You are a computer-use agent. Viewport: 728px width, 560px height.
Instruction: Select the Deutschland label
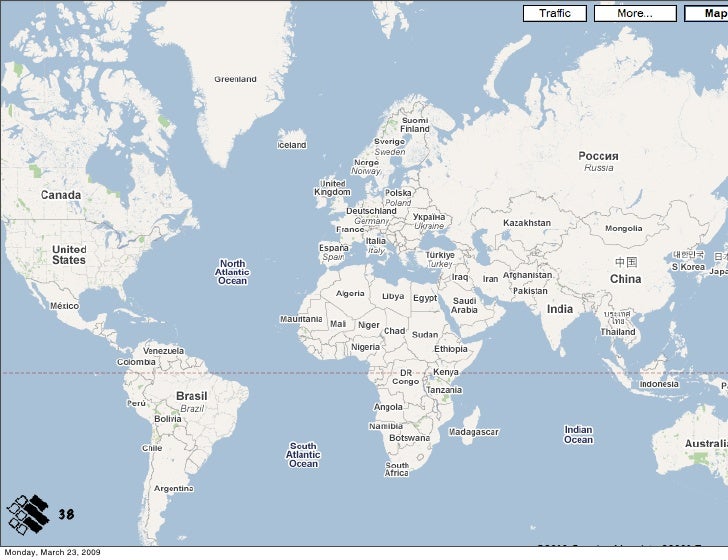click(371, 211)
